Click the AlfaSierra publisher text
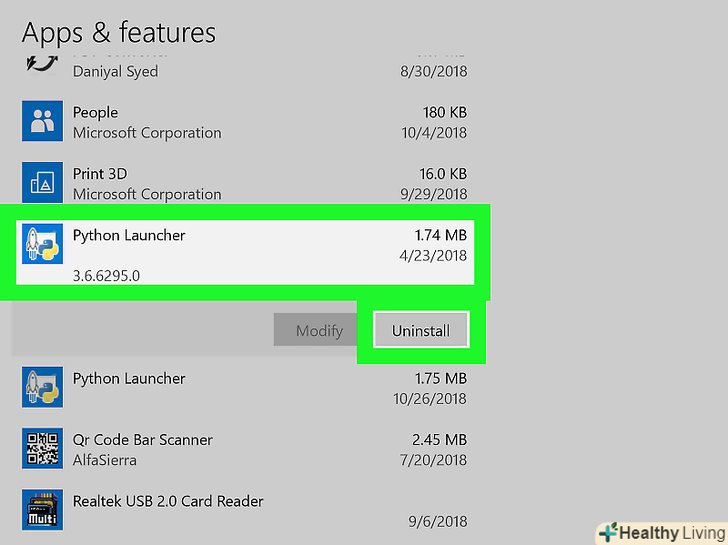 coord(105,460)
